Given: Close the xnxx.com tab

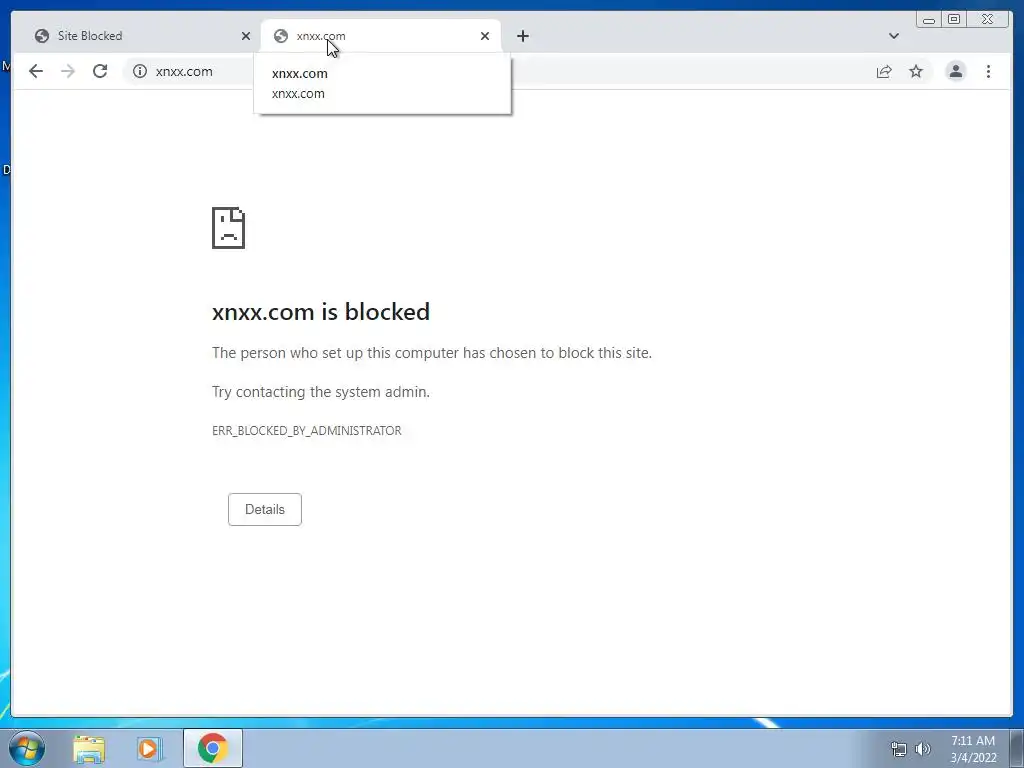Looking at the screenshot, I should [x=485, y=36].
